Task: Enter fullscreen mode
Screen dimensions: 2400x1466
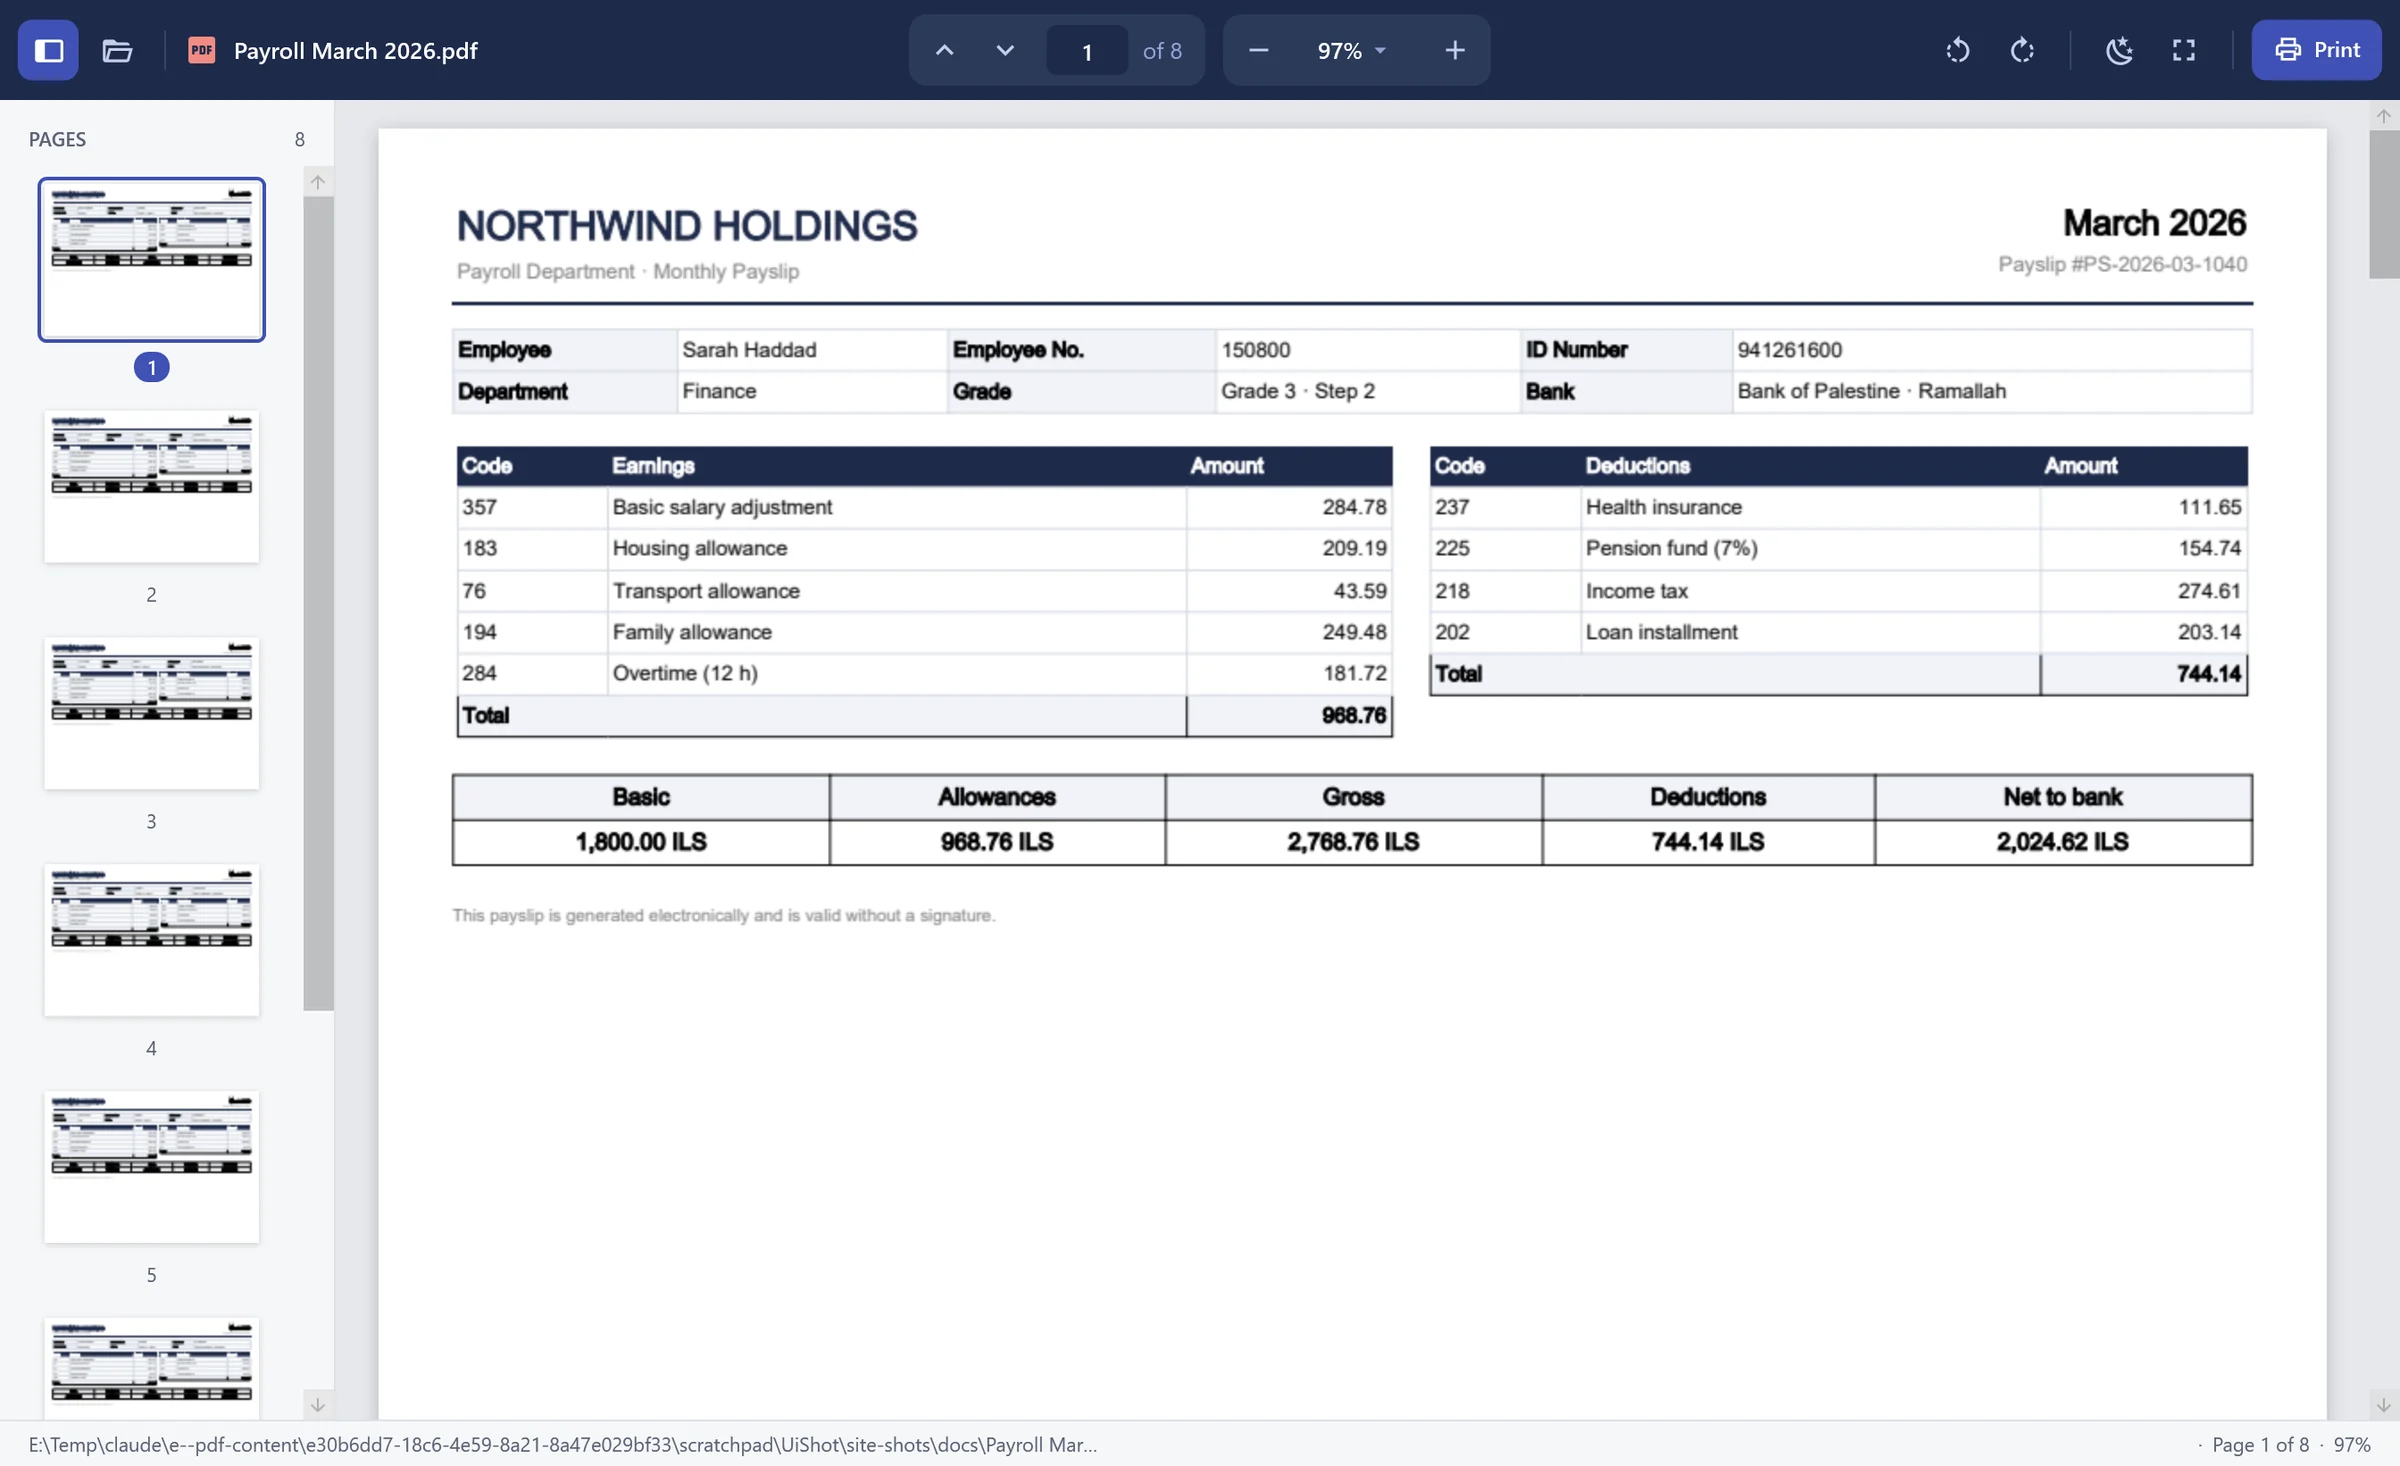Action: point(2184,50)
